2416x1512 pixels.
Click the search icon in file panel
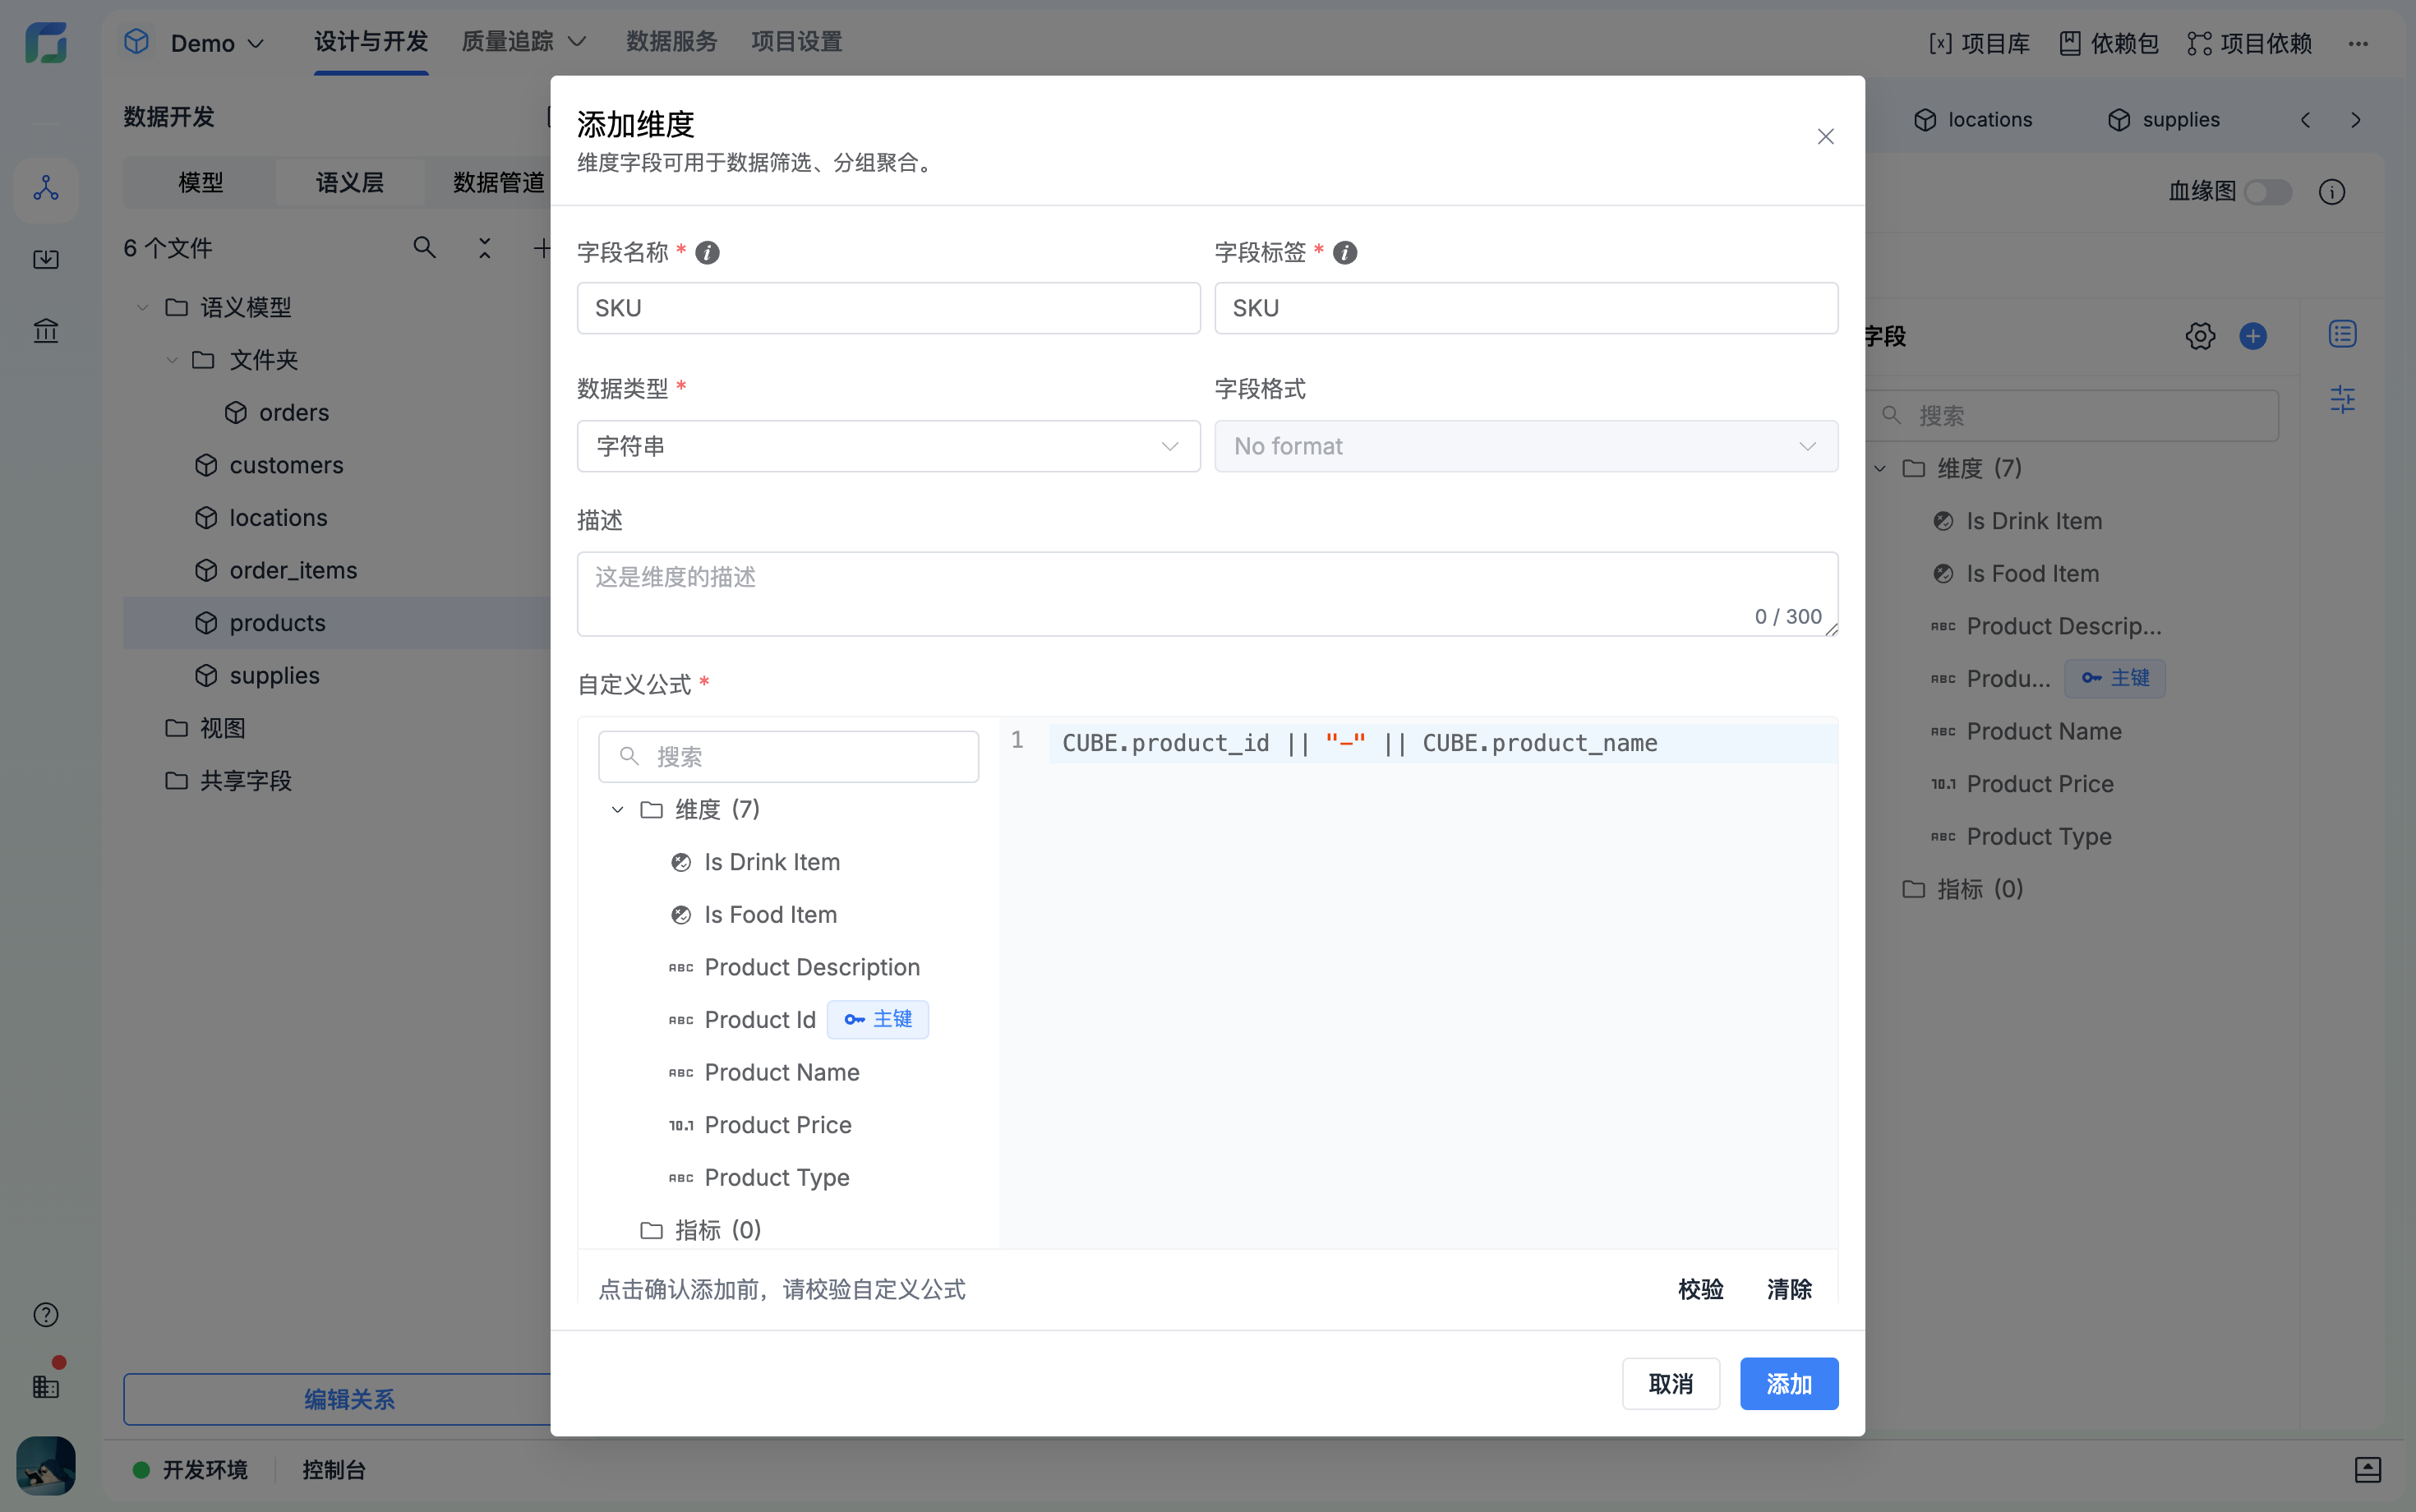pyautogui.click(x=424, y=248)
